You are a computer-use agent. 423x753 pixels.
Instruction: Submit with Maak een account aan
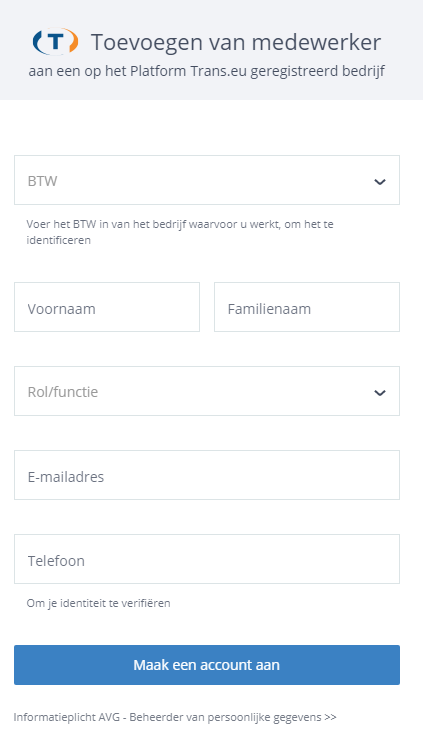point(207,665)
